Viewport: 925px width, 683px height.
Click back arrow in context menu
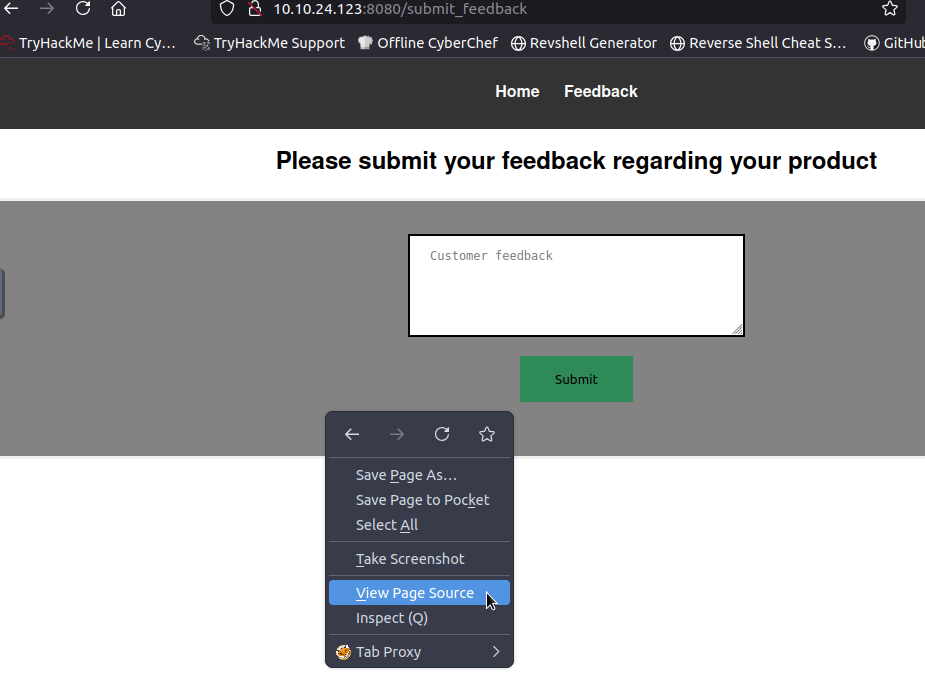352,435
